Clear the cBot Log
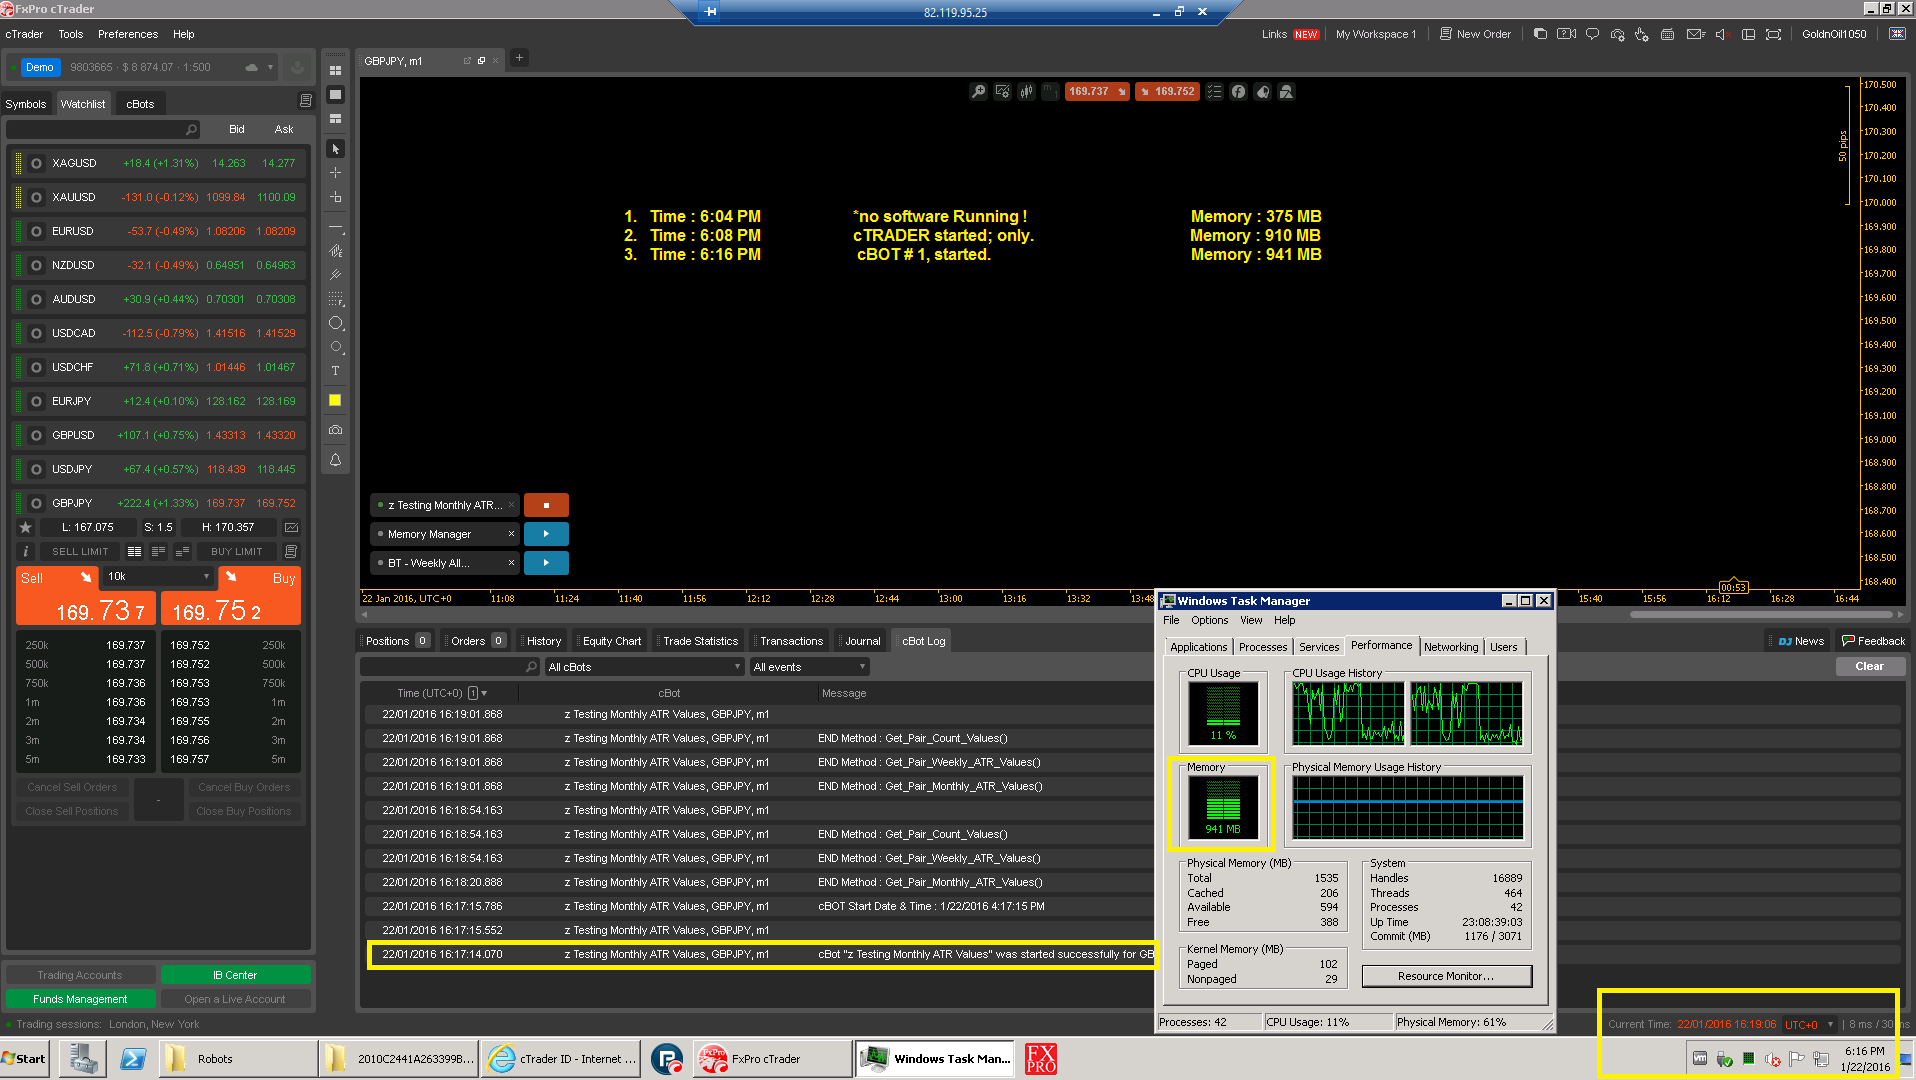Viewport: 1916px width, 1080px height. click(x=1869, y=666)
